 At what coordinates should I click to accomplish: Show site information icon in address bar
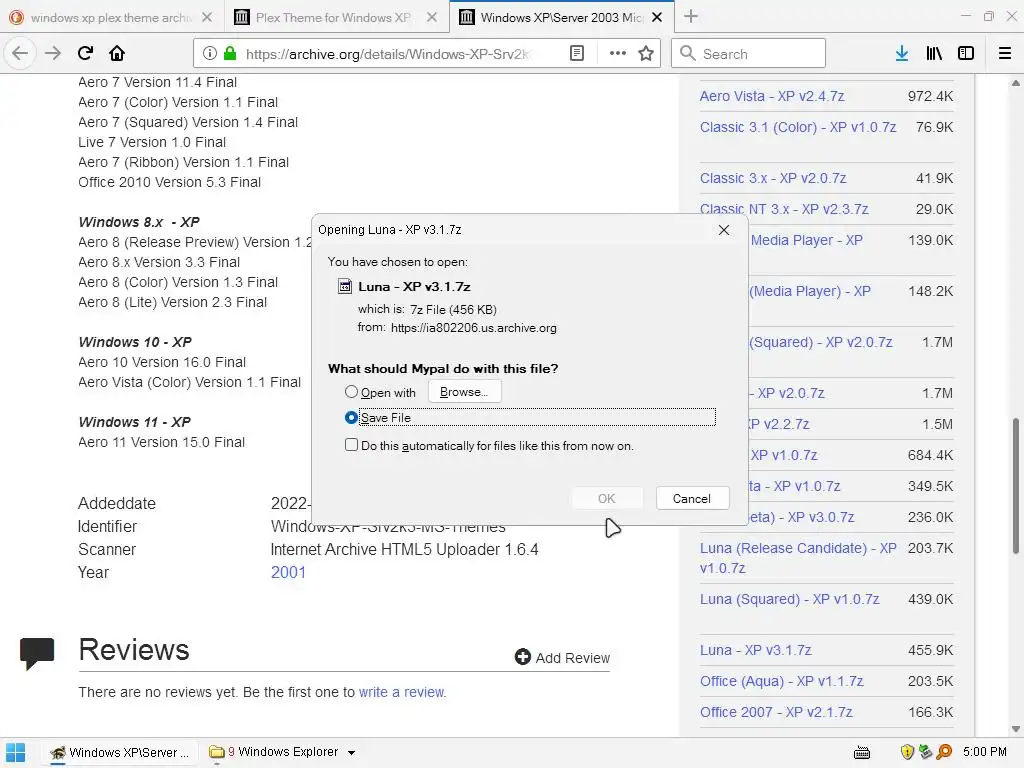(x=209, y=54)
